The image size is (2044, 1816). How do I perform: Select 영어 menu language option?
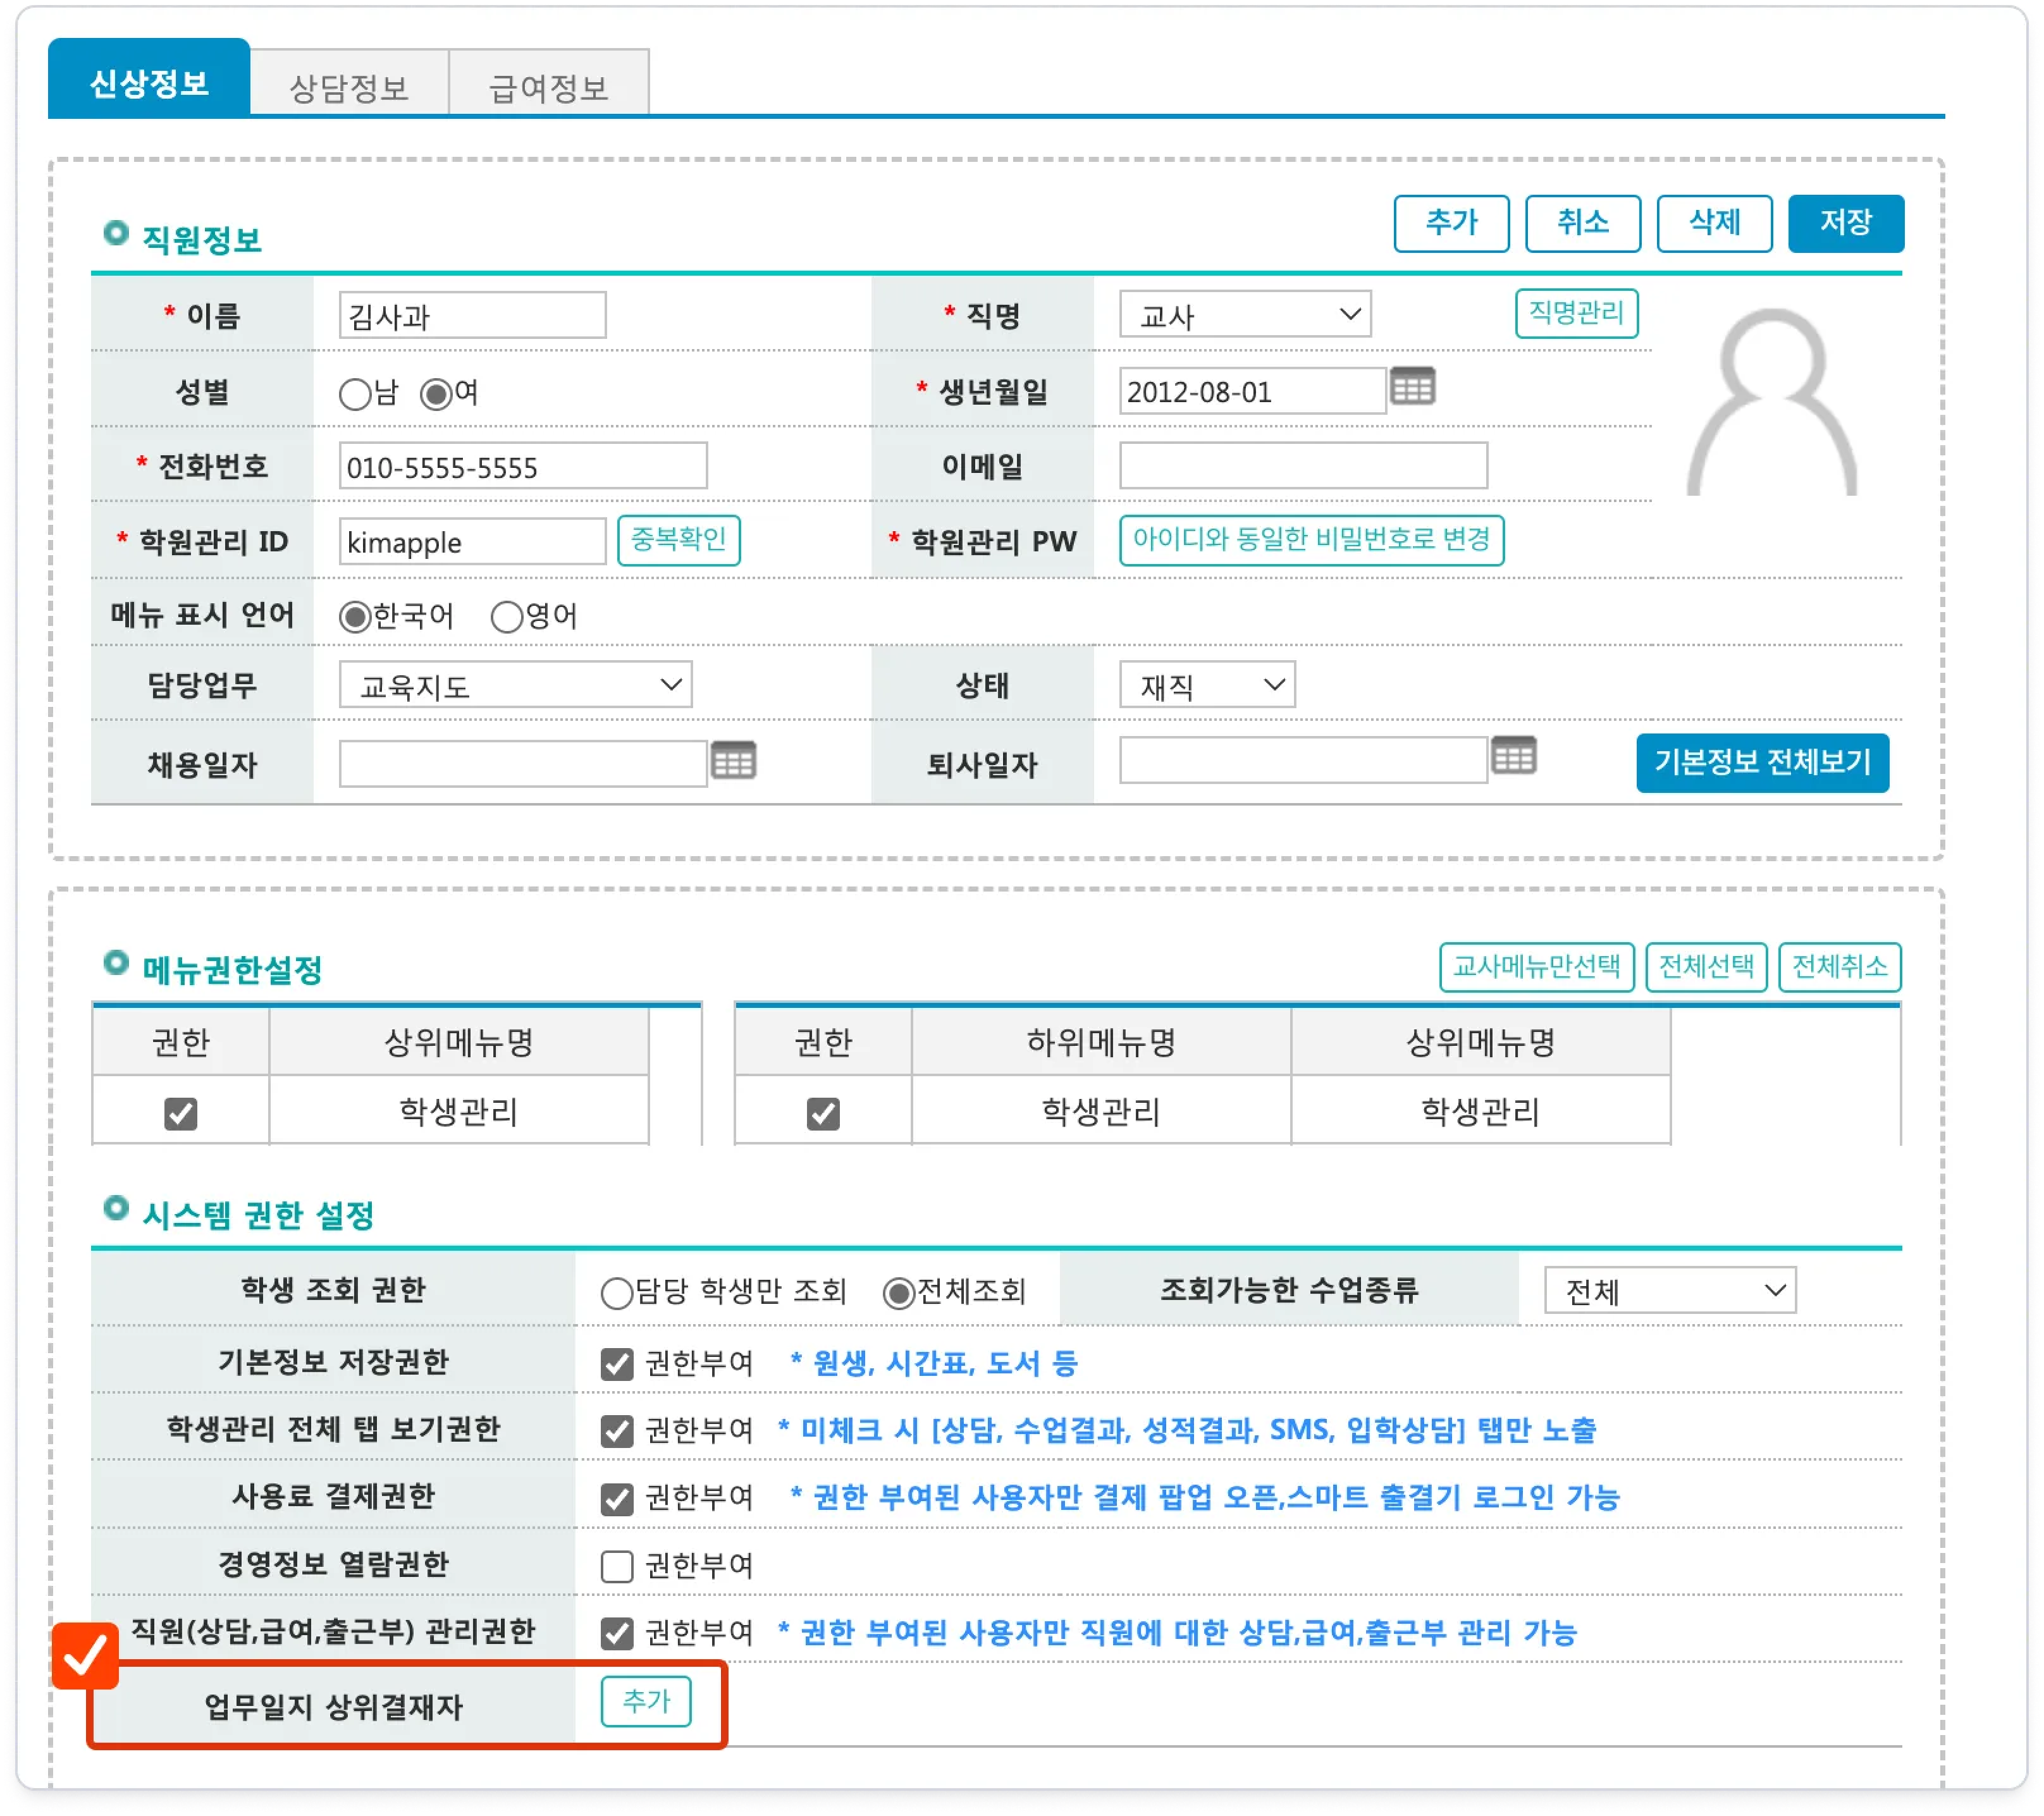point(507,617)
